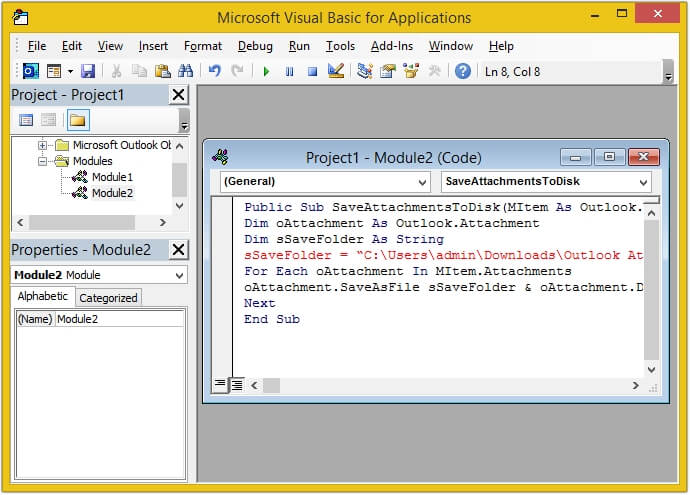
Task: Maximize the Module2 code window
Action: (x=609, y=157)
